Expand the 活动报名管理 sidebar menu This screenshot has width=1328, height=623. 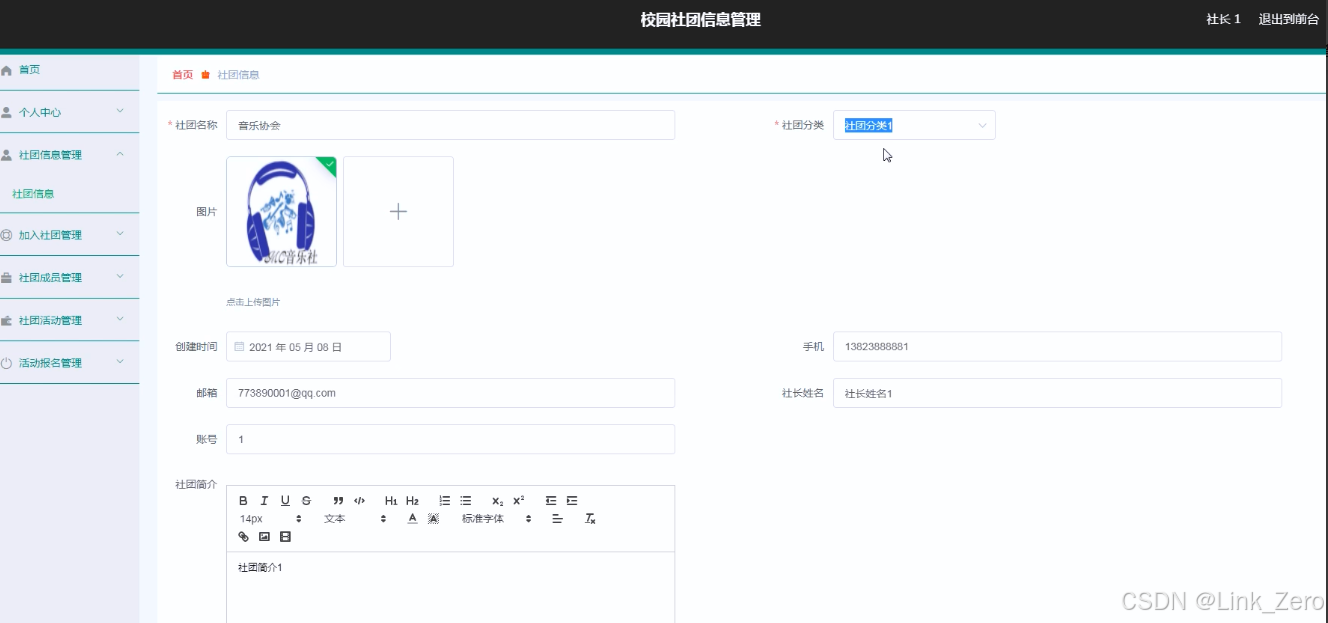coord(69,363)
